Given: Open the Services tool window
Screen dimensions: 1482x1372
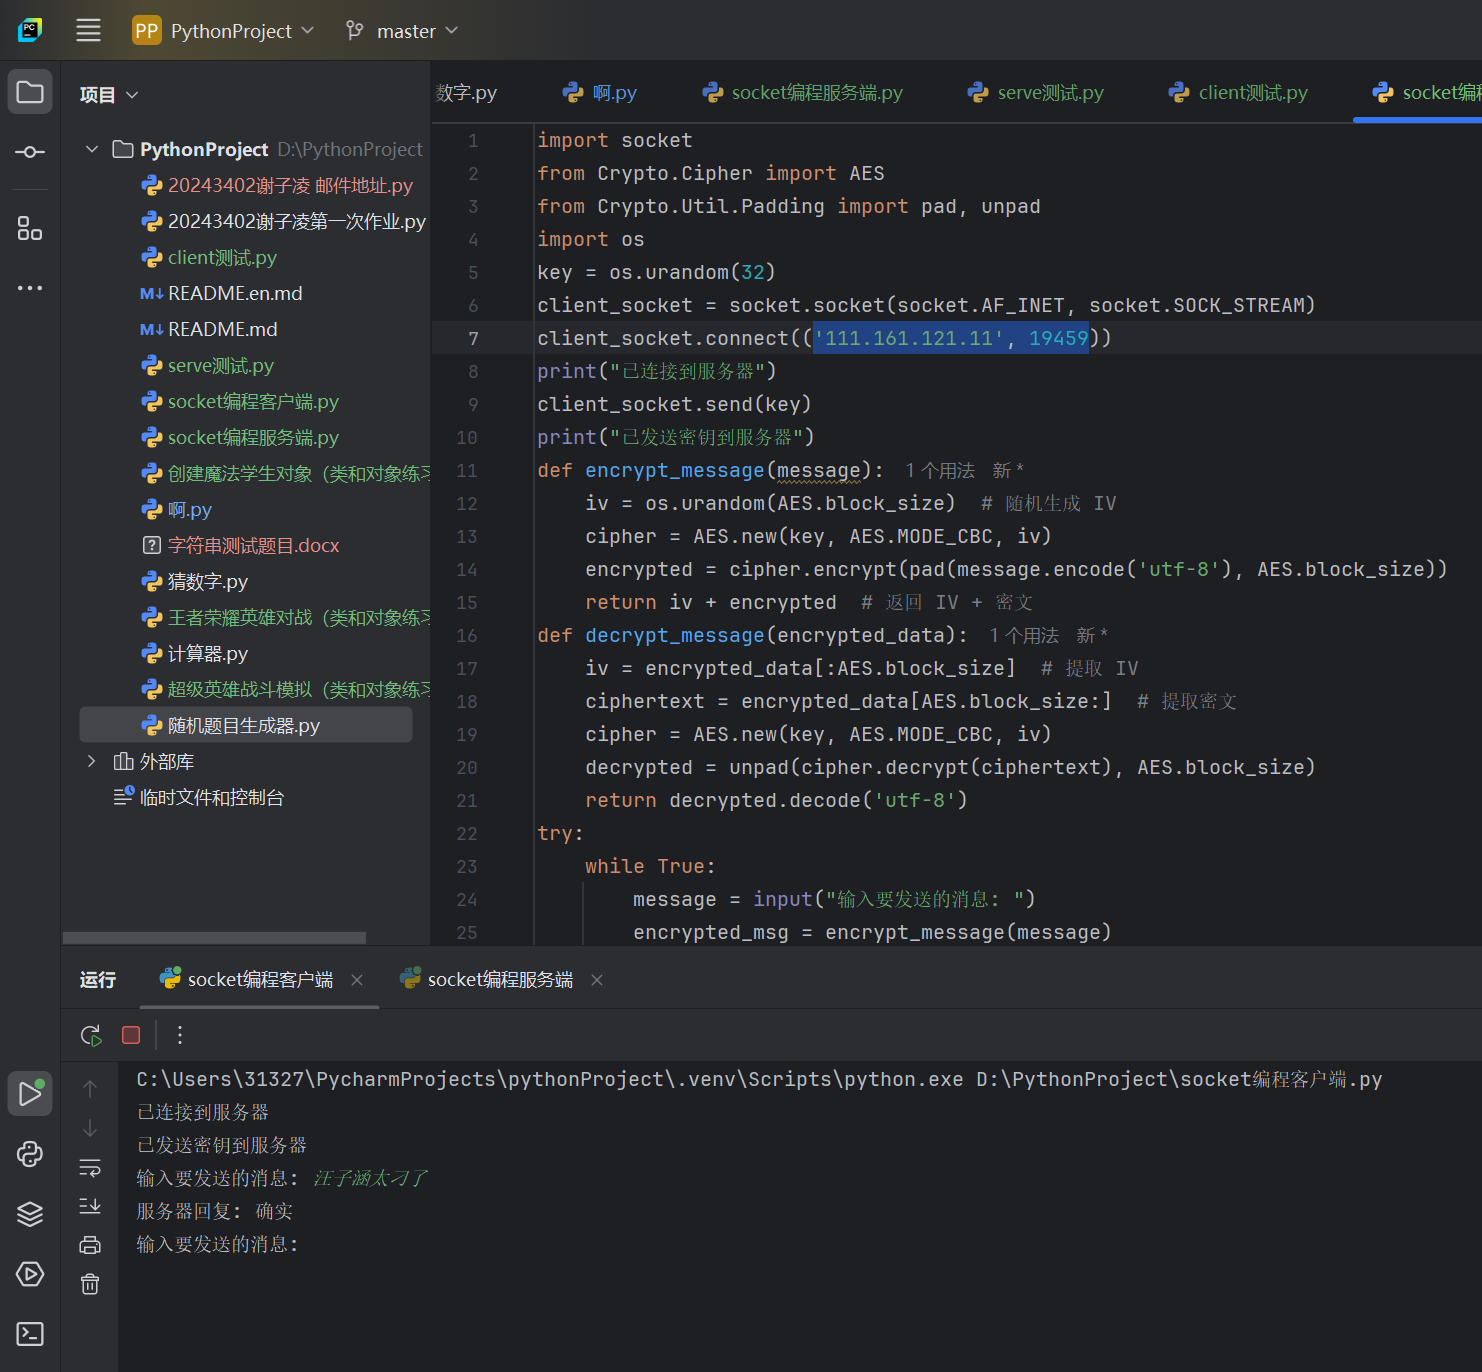Looking at the screenshot, I should 30,1274.
